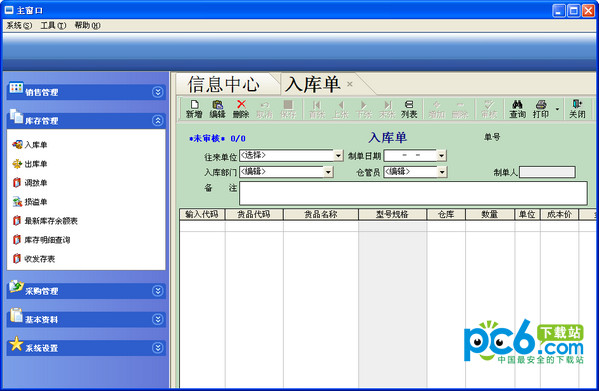Click the 新增 (New) toolbar icon
Screen dimensions: 599x391
[x=194, y=109]
